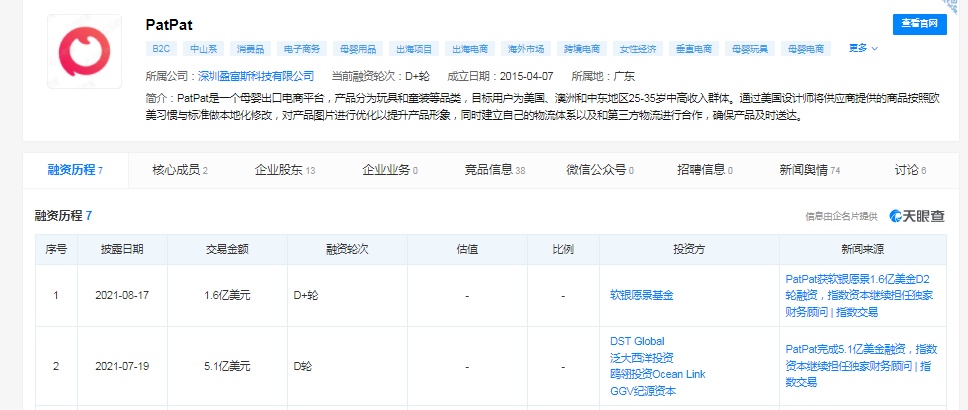
Task: Switch to the 招聘信息 tab
Action: (x=705, y=170)
